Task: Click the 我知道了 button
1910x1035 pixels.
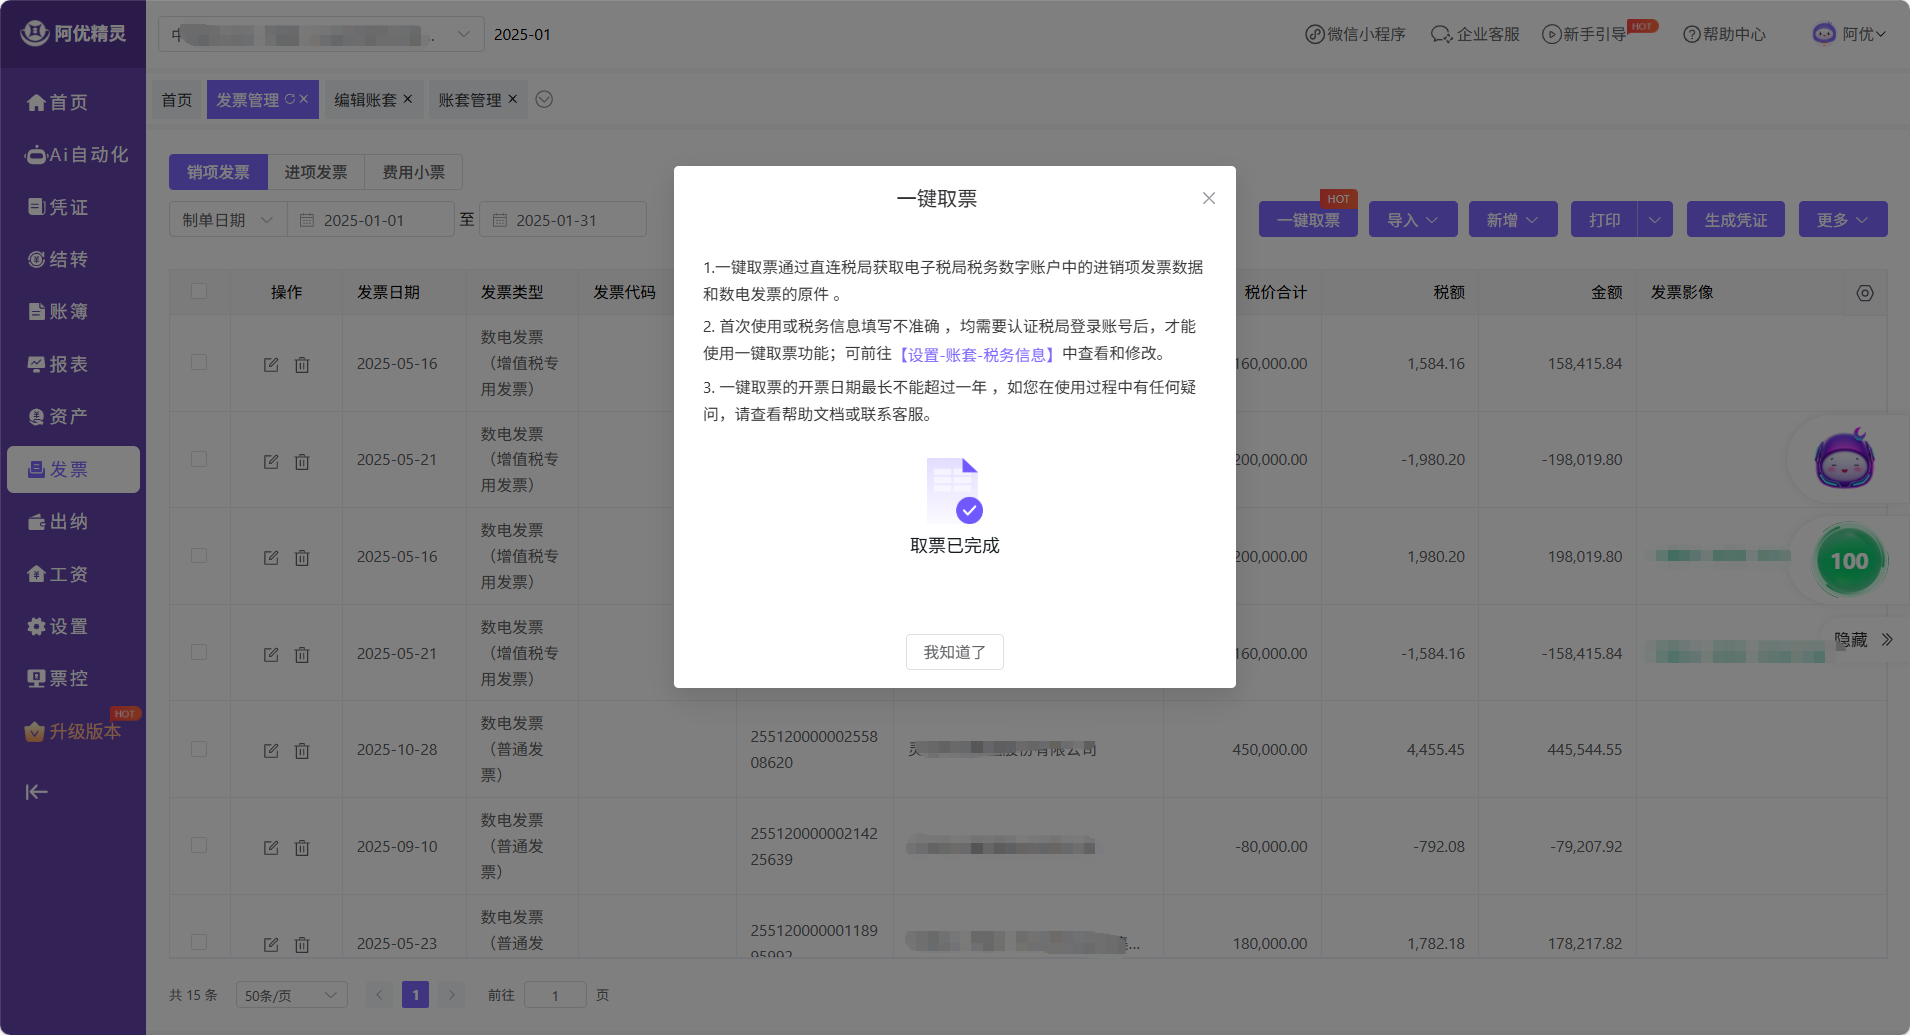Action: click(954, 652)
